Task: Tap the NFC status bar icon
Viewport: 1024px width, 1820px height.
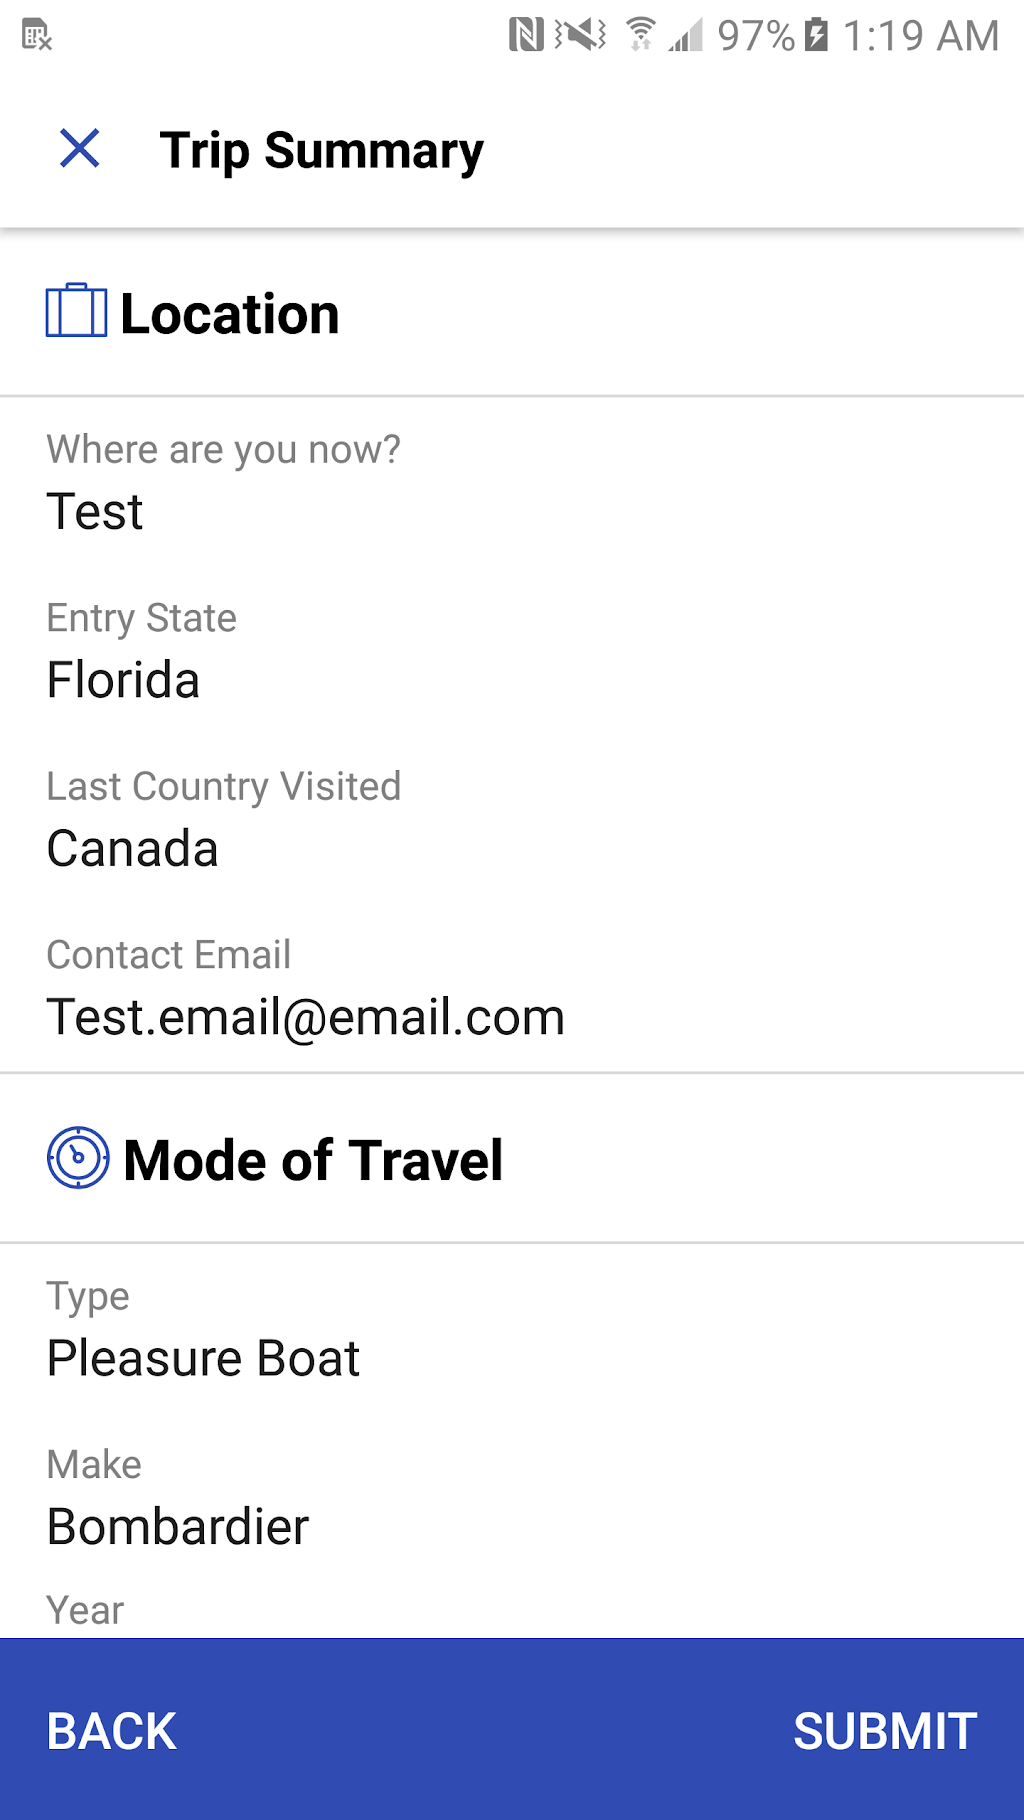Action: point(526,35)
